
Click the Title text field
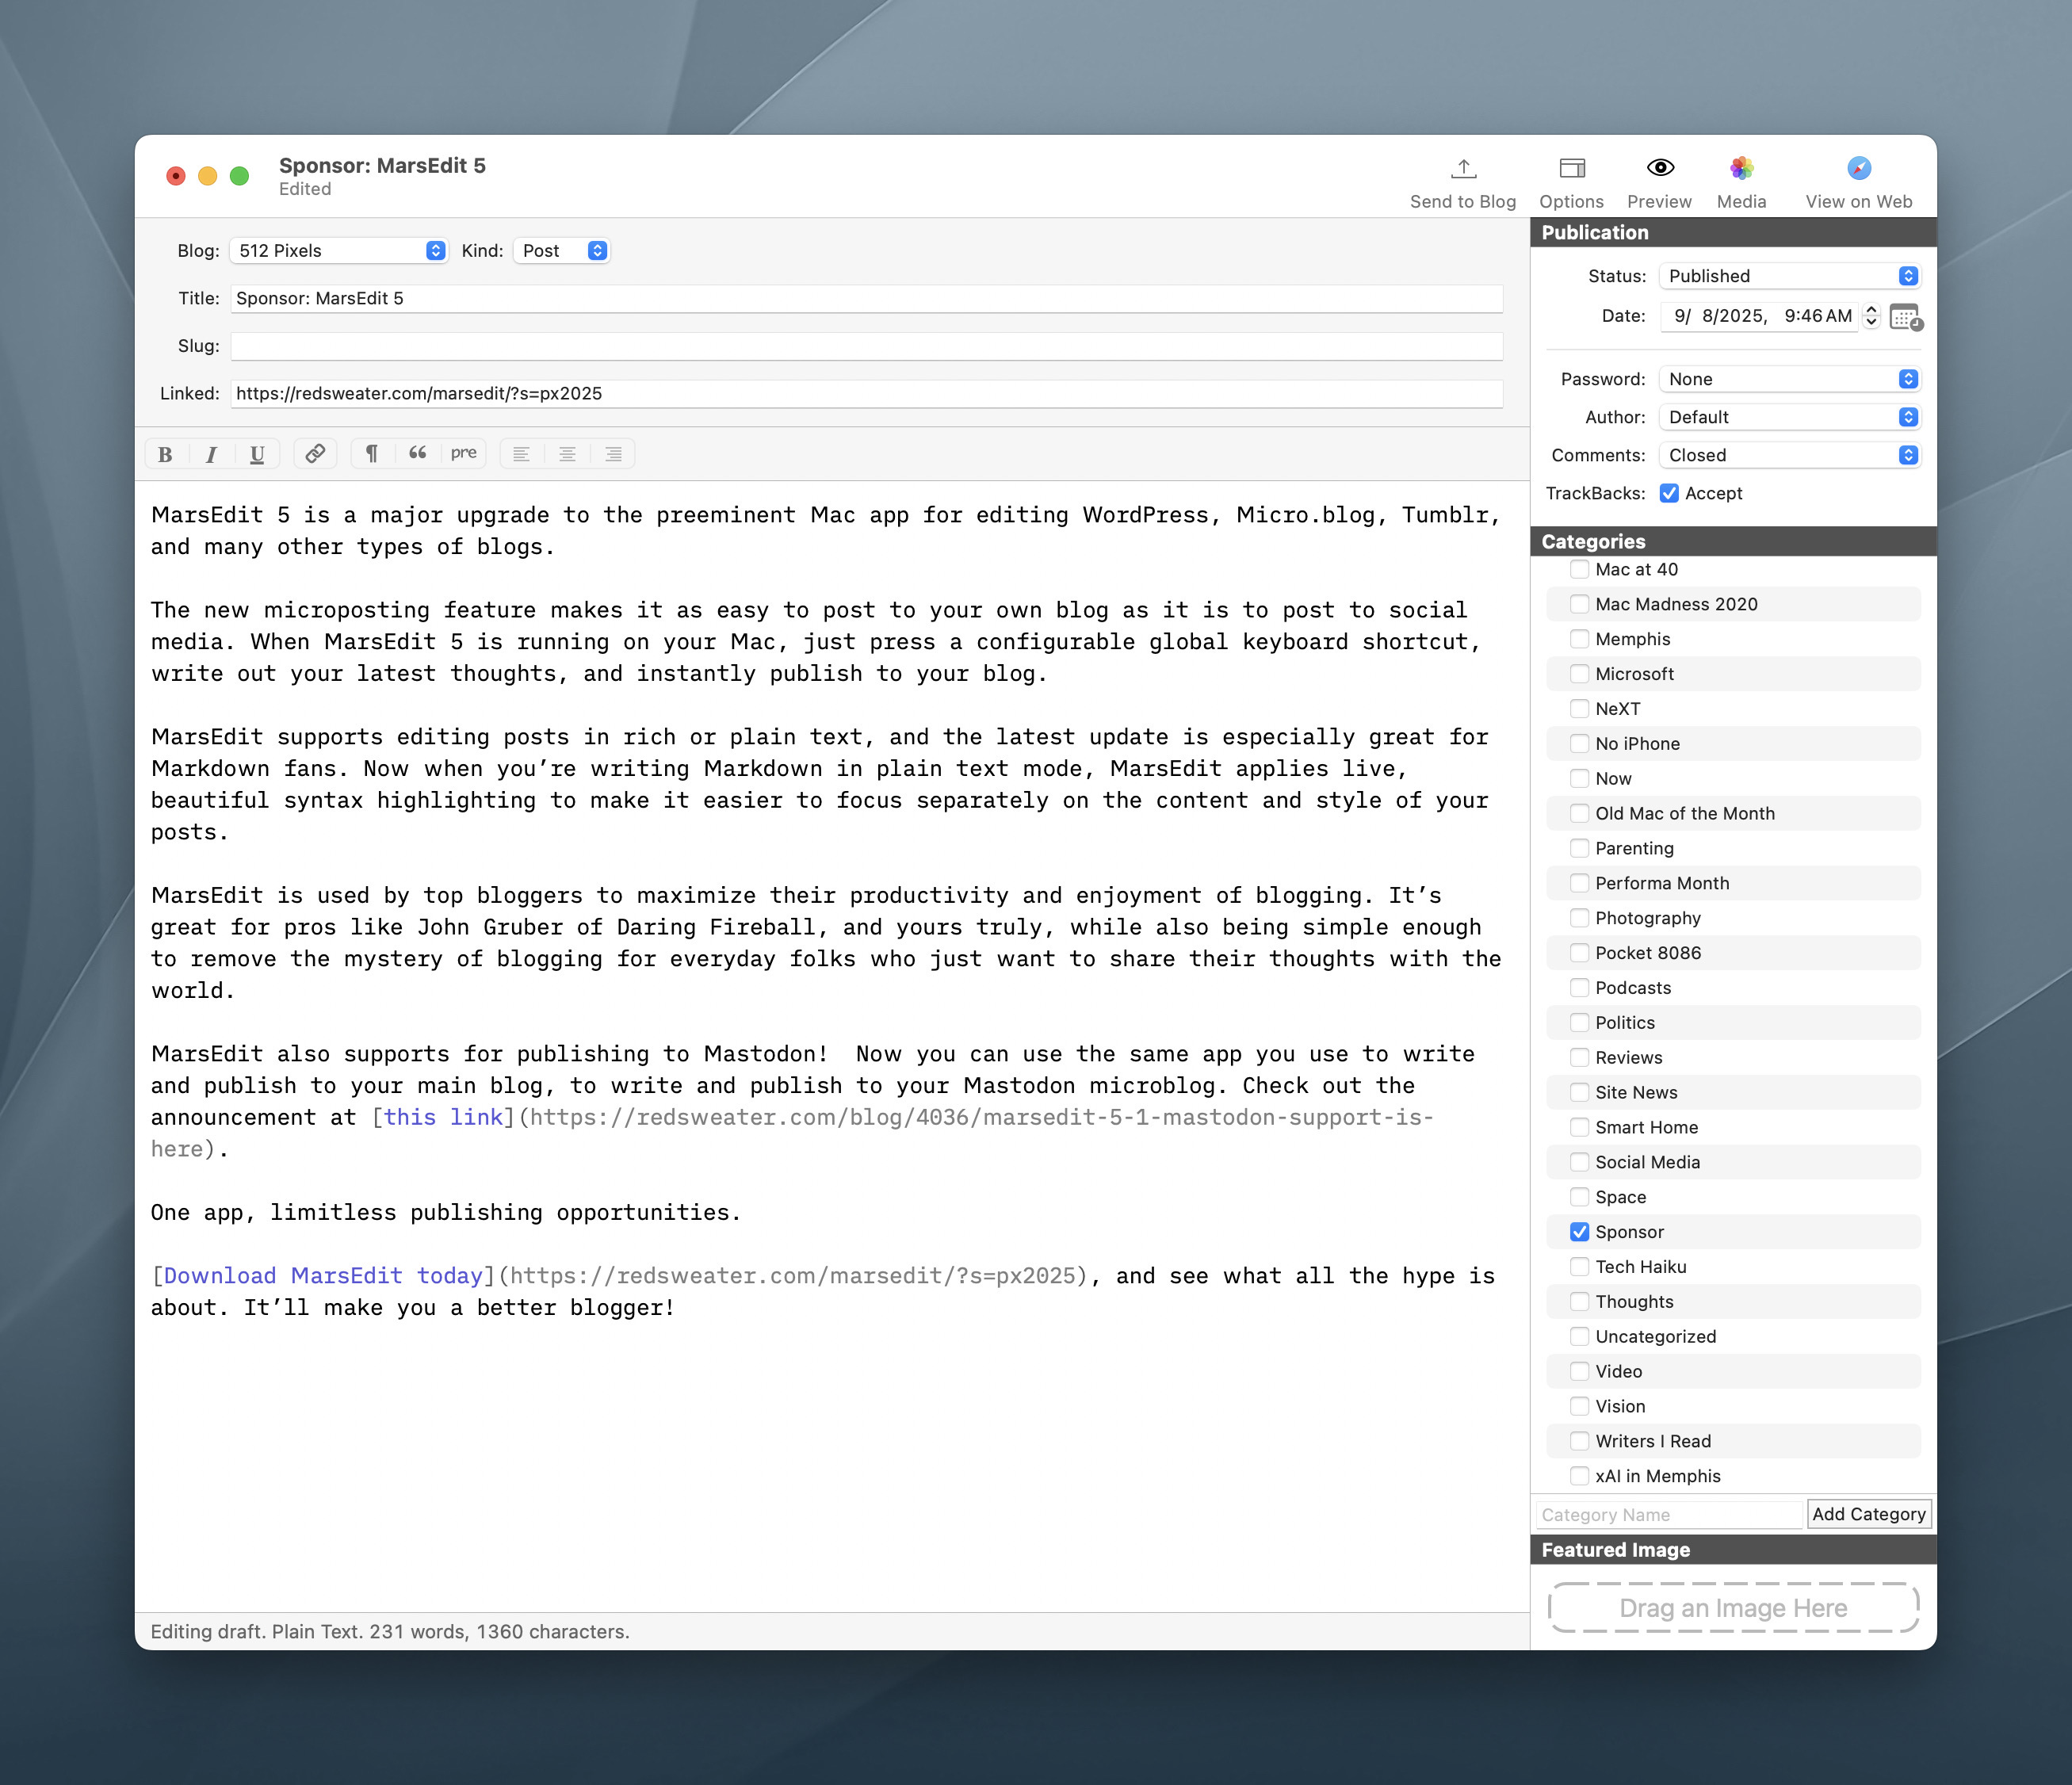pyautogui.click(x=867, y=298)
